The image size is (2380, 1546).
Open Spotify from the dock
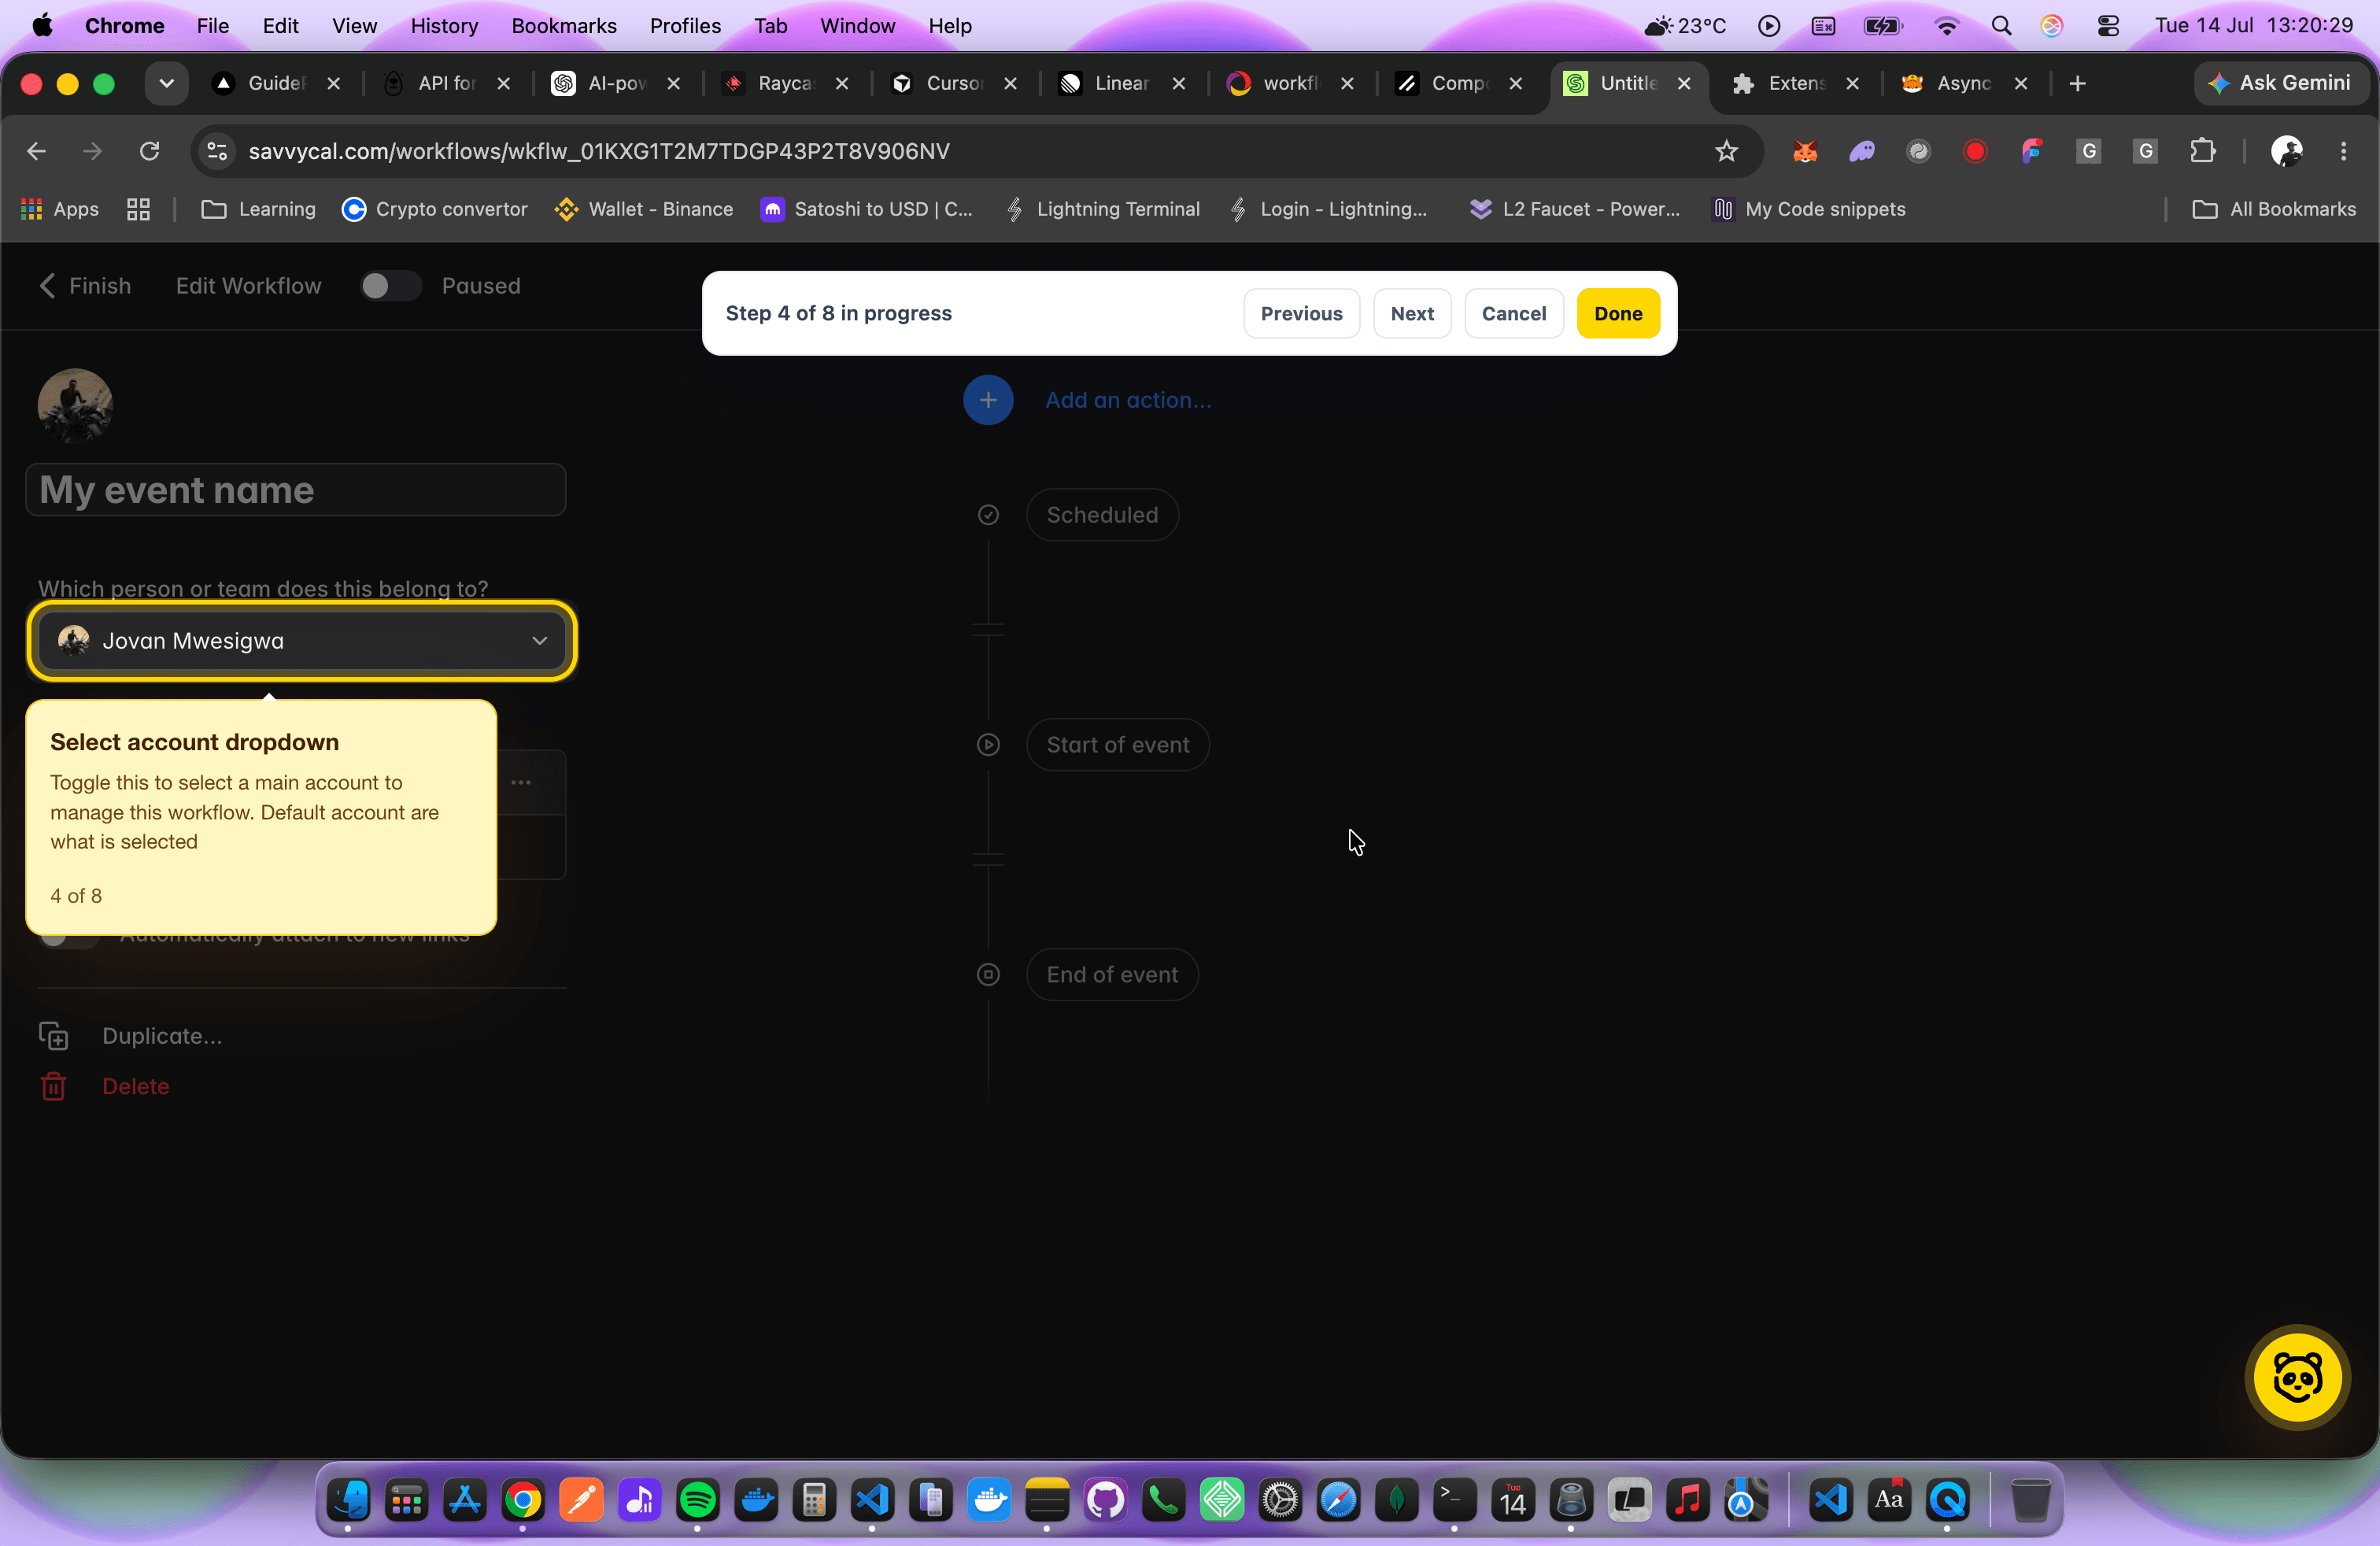pyautogui.click(x=697, y=1500)
